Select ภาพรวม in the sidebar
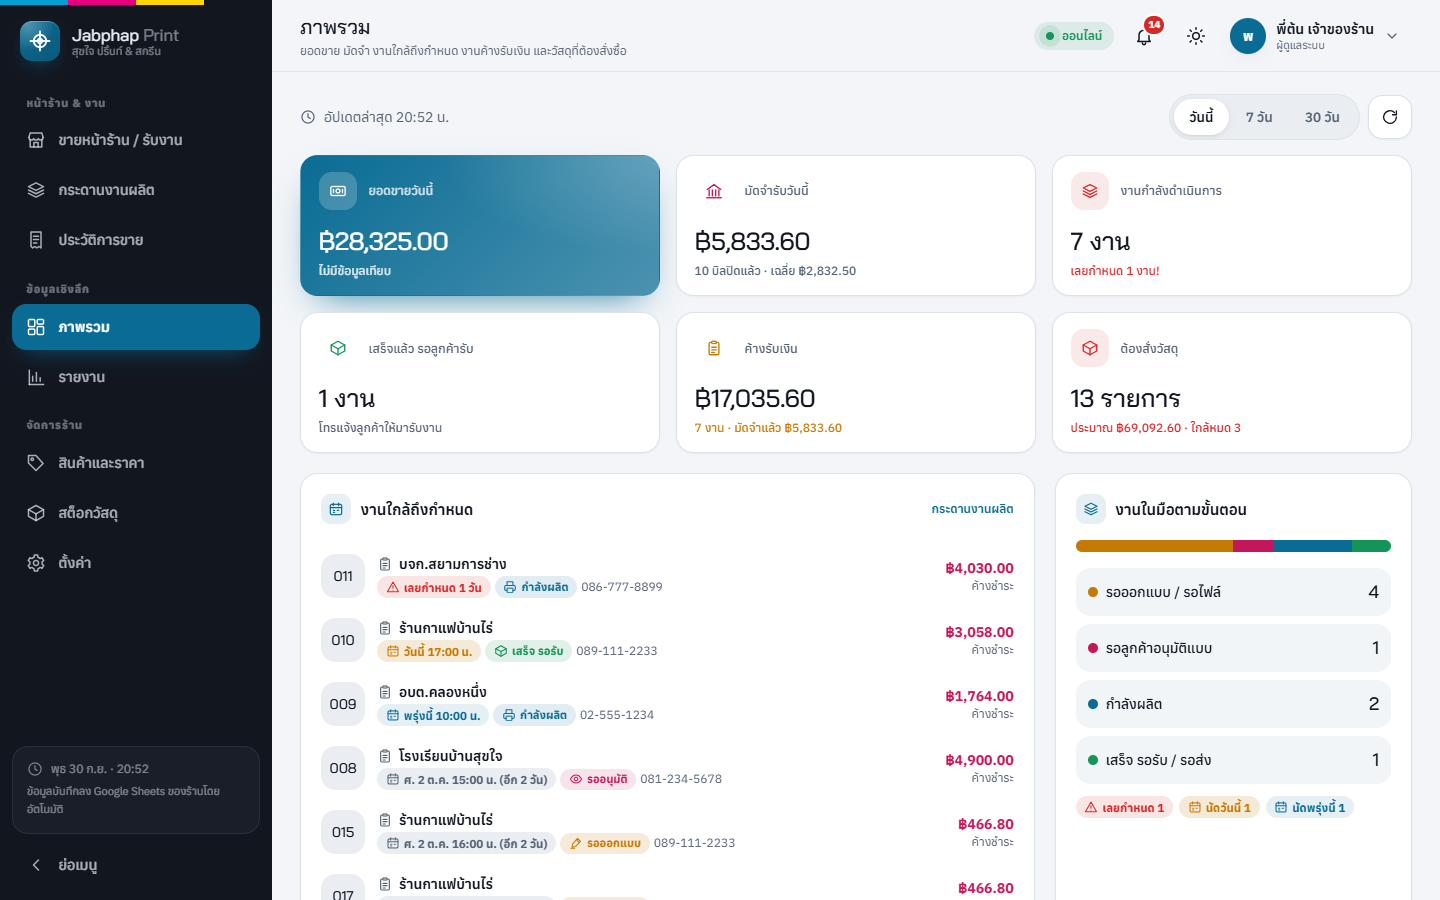 136,327
